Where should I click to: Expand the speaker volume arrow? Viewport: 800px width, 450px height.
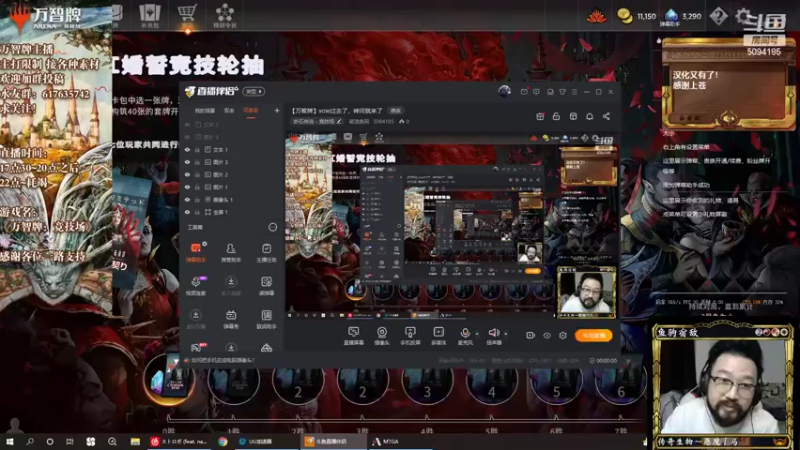[506, 334]
